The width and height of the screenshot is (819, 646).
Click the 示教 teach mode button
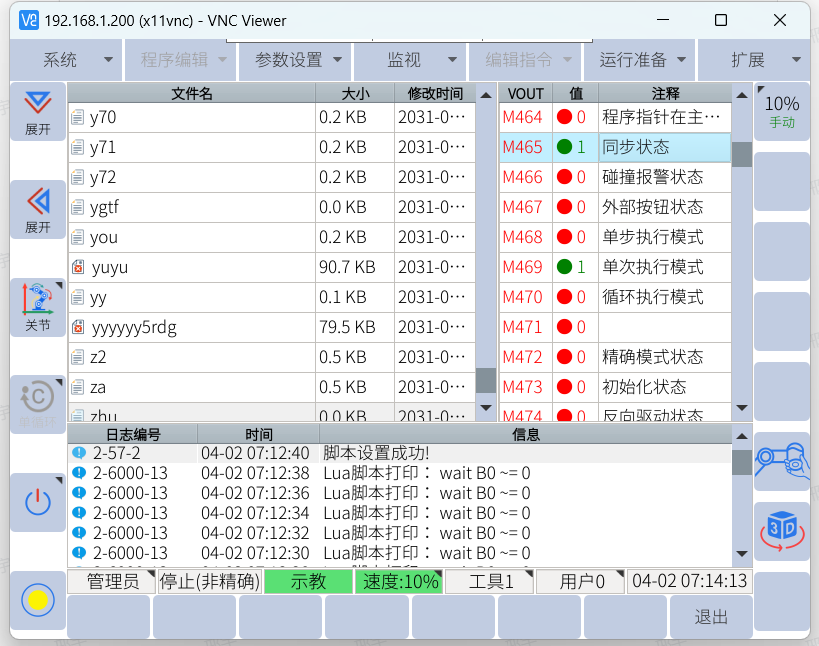tap(308, 582)
